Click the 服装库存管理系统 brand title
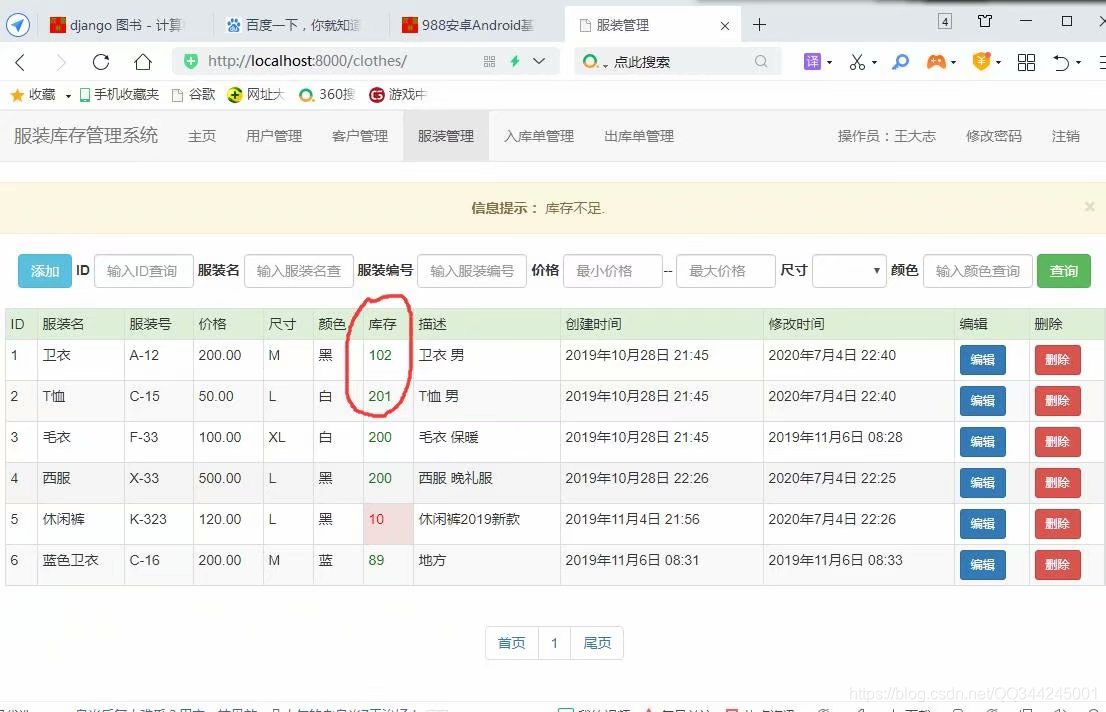Screen dimensions: 1106x712 pyautogui.click(x=86, y=135)
